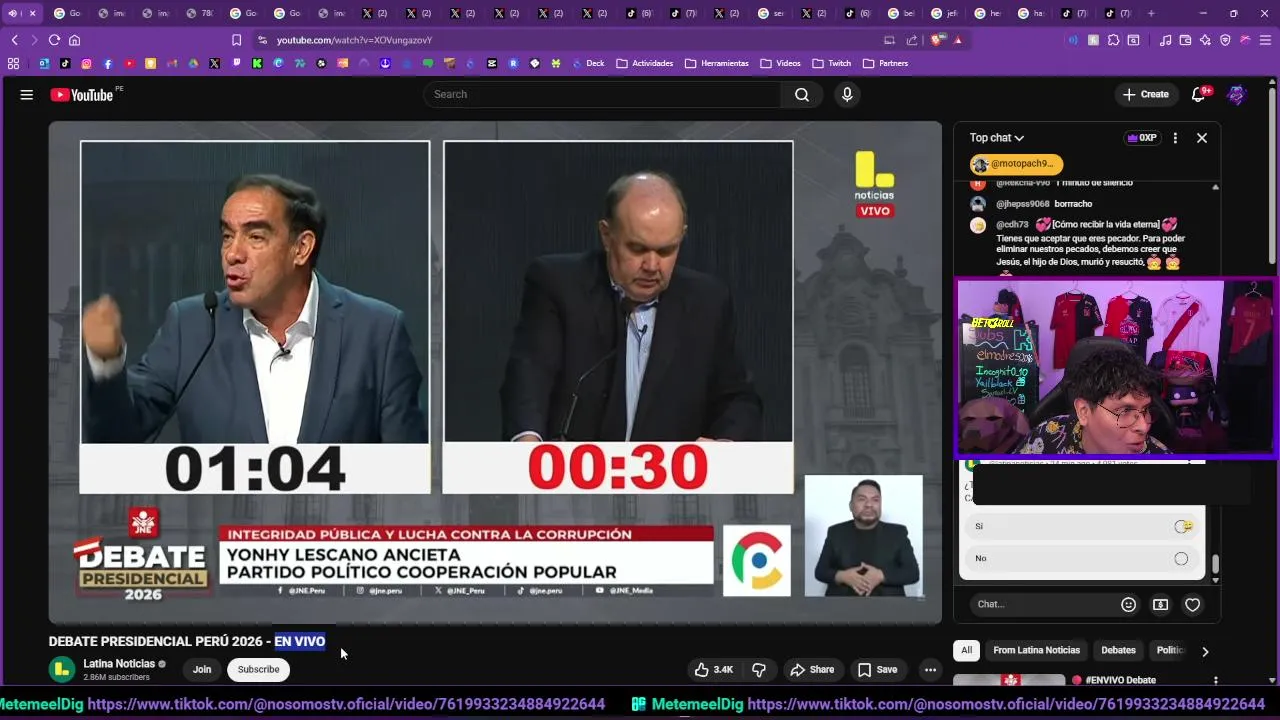Open a new browser tab with plus

[1151, 13]
